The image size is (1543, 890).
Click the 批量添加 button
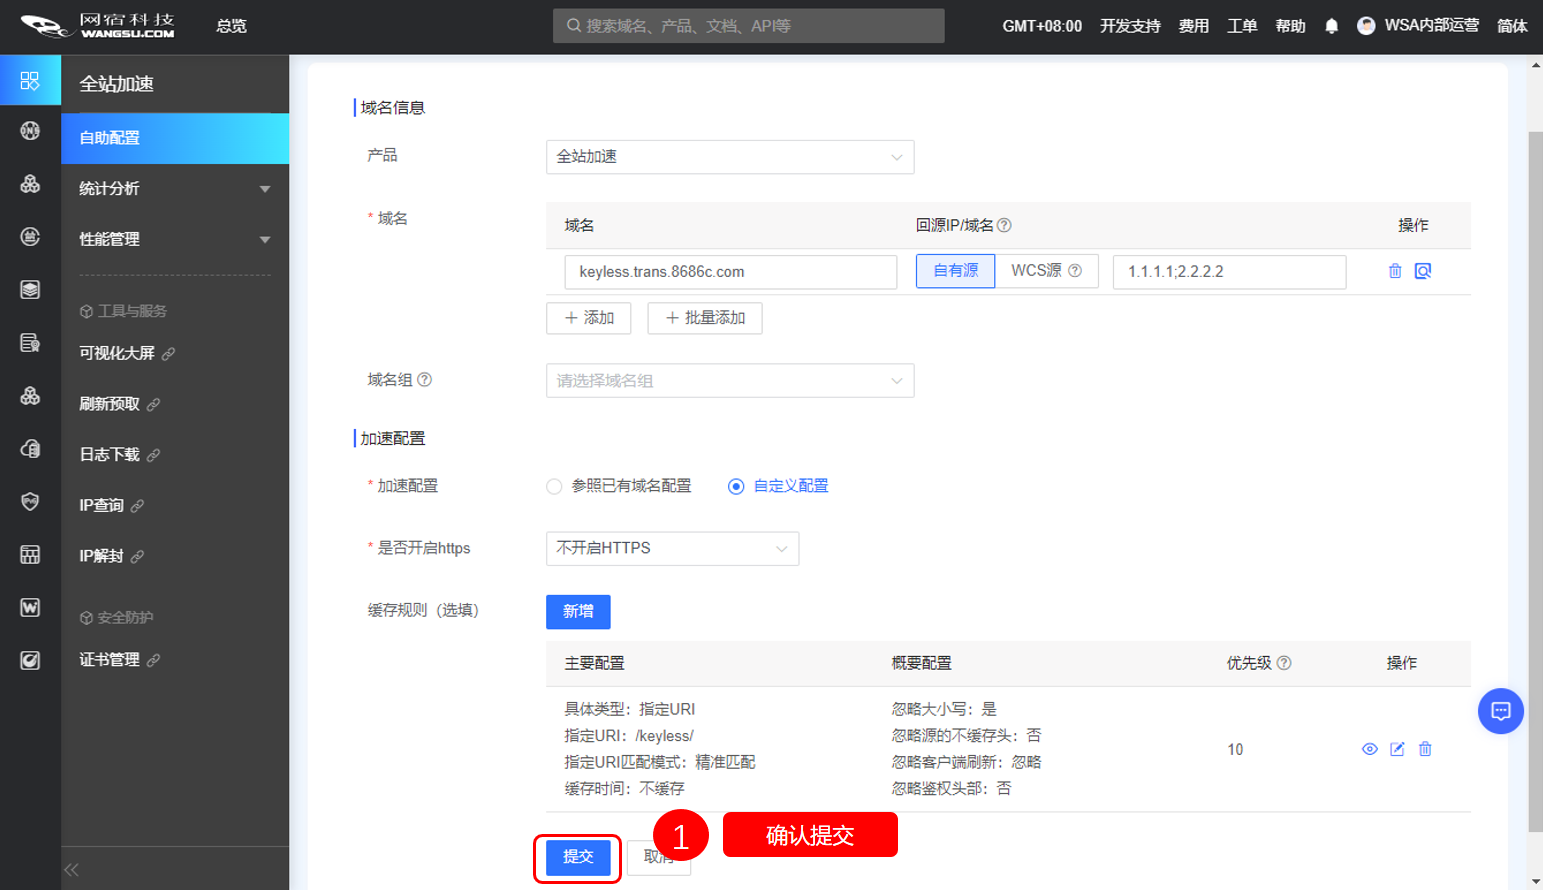[705, 318]
